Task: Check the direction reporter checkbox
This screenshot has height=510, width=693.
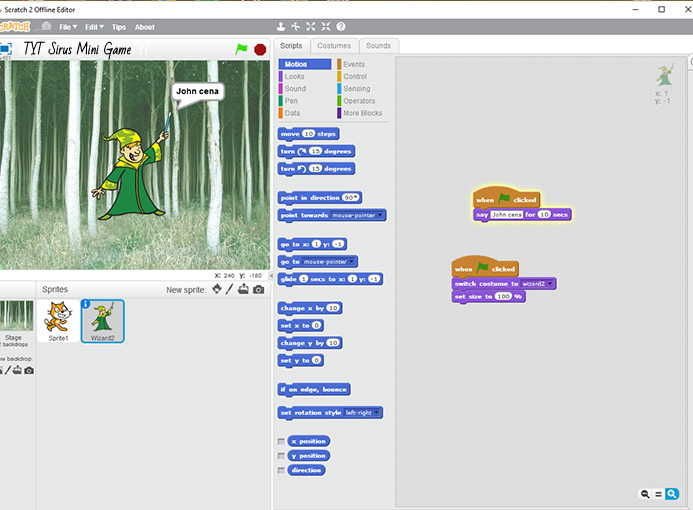Action: pyautogui.click(x=281, y=470)
